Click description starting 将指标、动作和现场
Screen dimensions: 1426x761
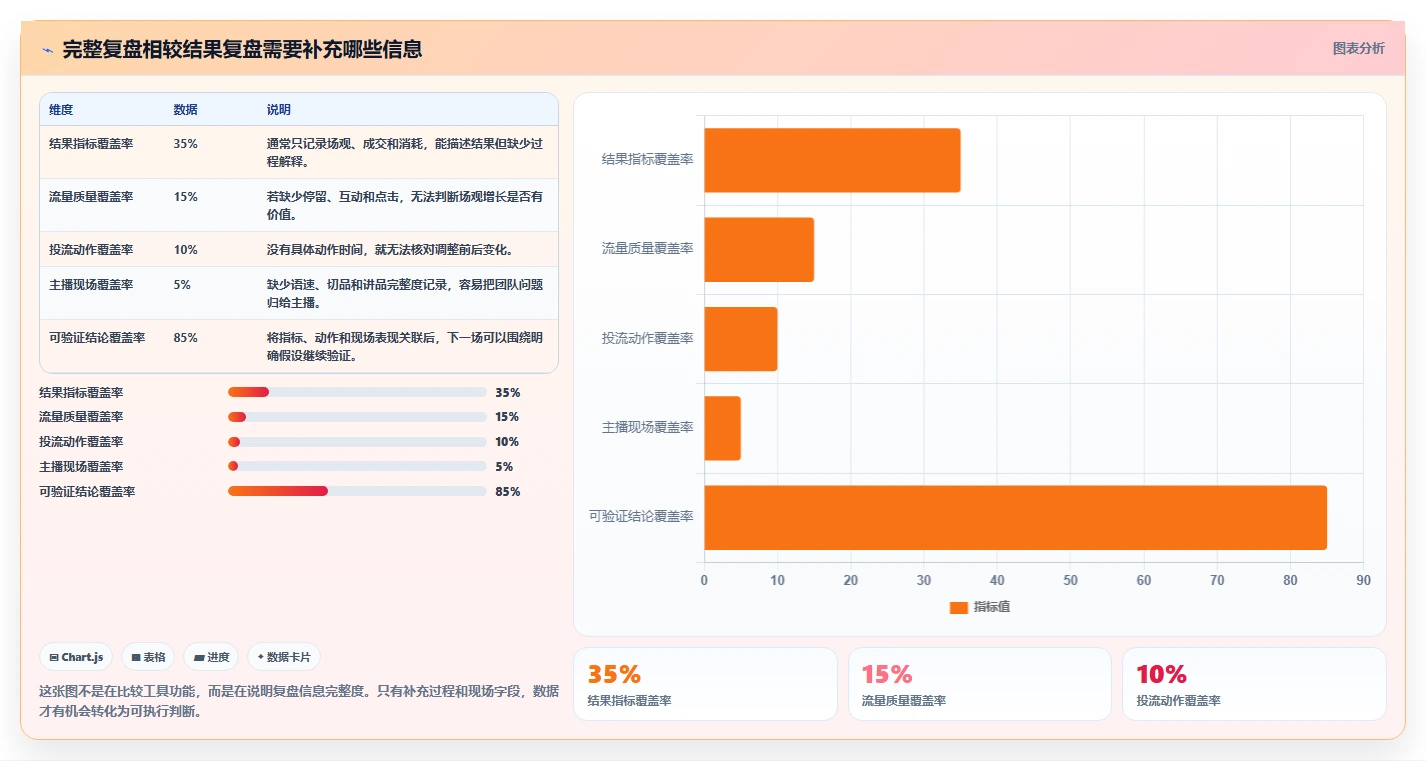coord(405,346)
